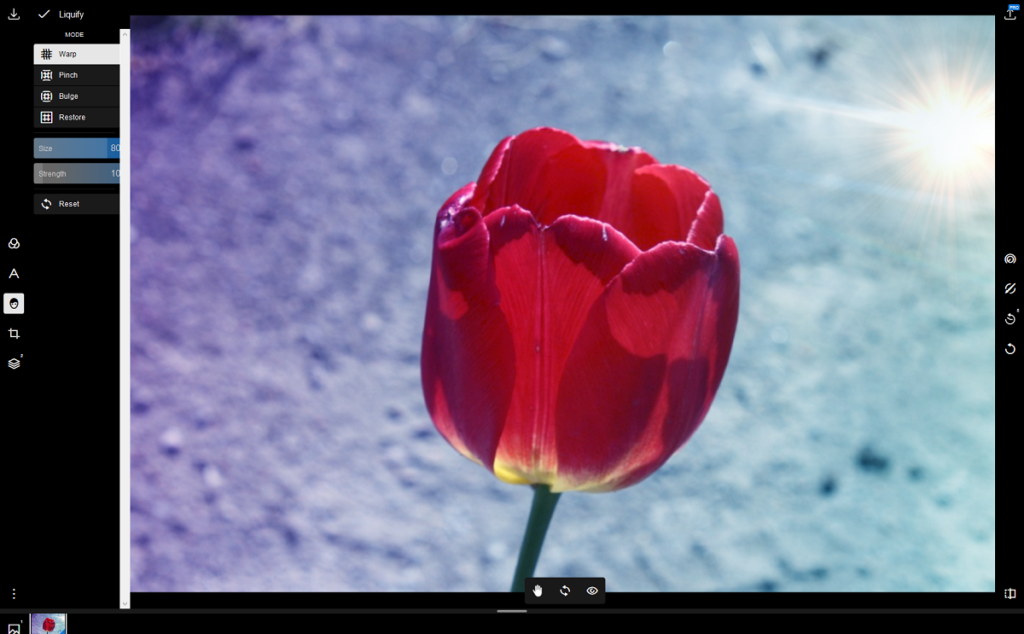Toggle the face retouch tool icon
Screen dimensions: 1024x634
[x=14, y=303]
